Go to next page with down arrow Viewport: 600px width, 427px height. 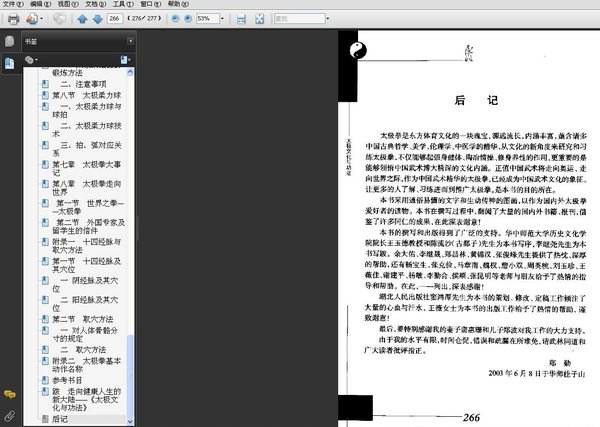pyautogui.click(x=98, y=19)
